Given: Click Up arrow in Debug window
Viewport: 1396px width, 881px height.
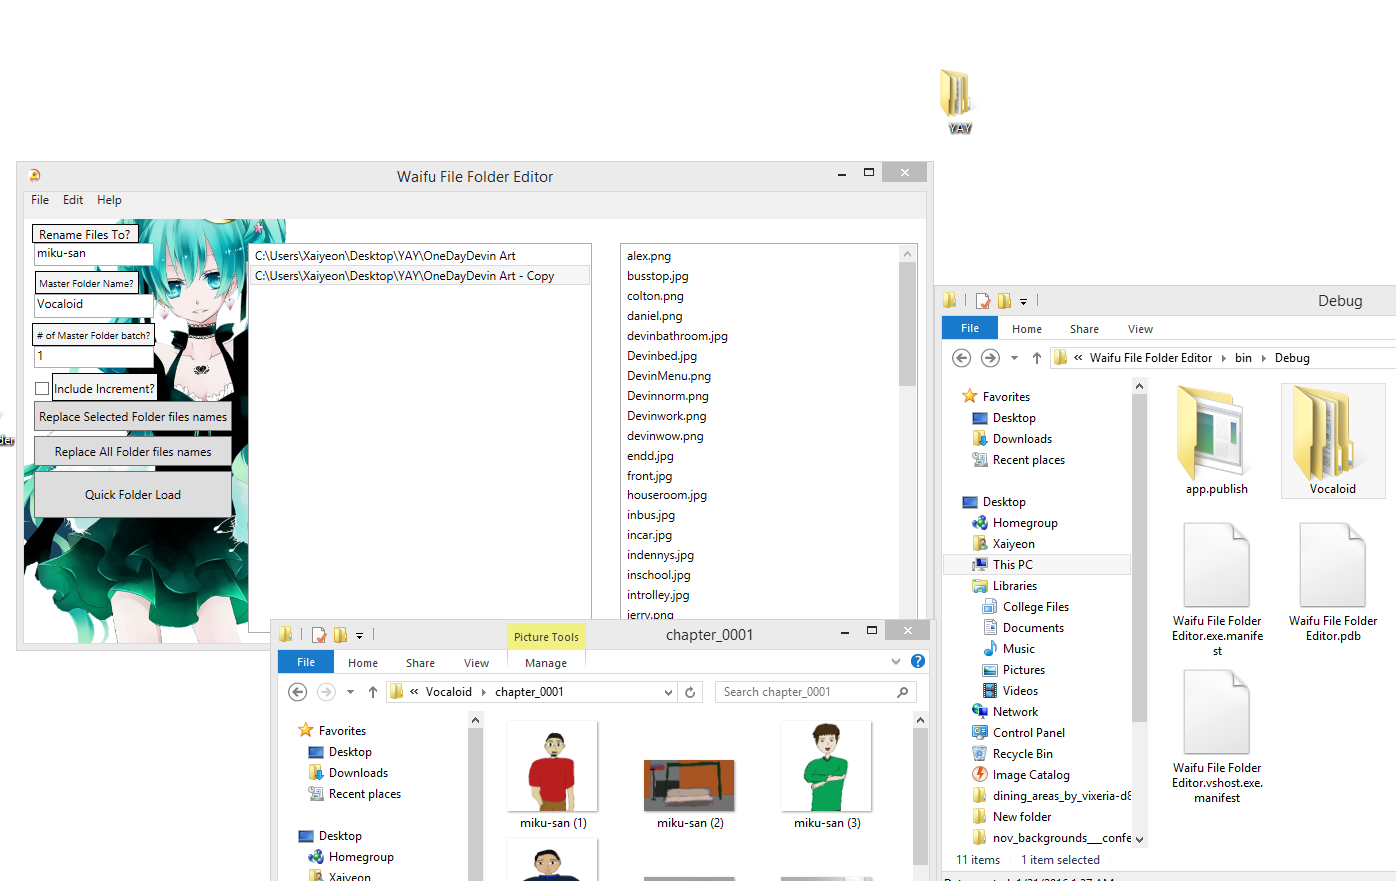Looking at the screenshot, I should click(1036, 358).
